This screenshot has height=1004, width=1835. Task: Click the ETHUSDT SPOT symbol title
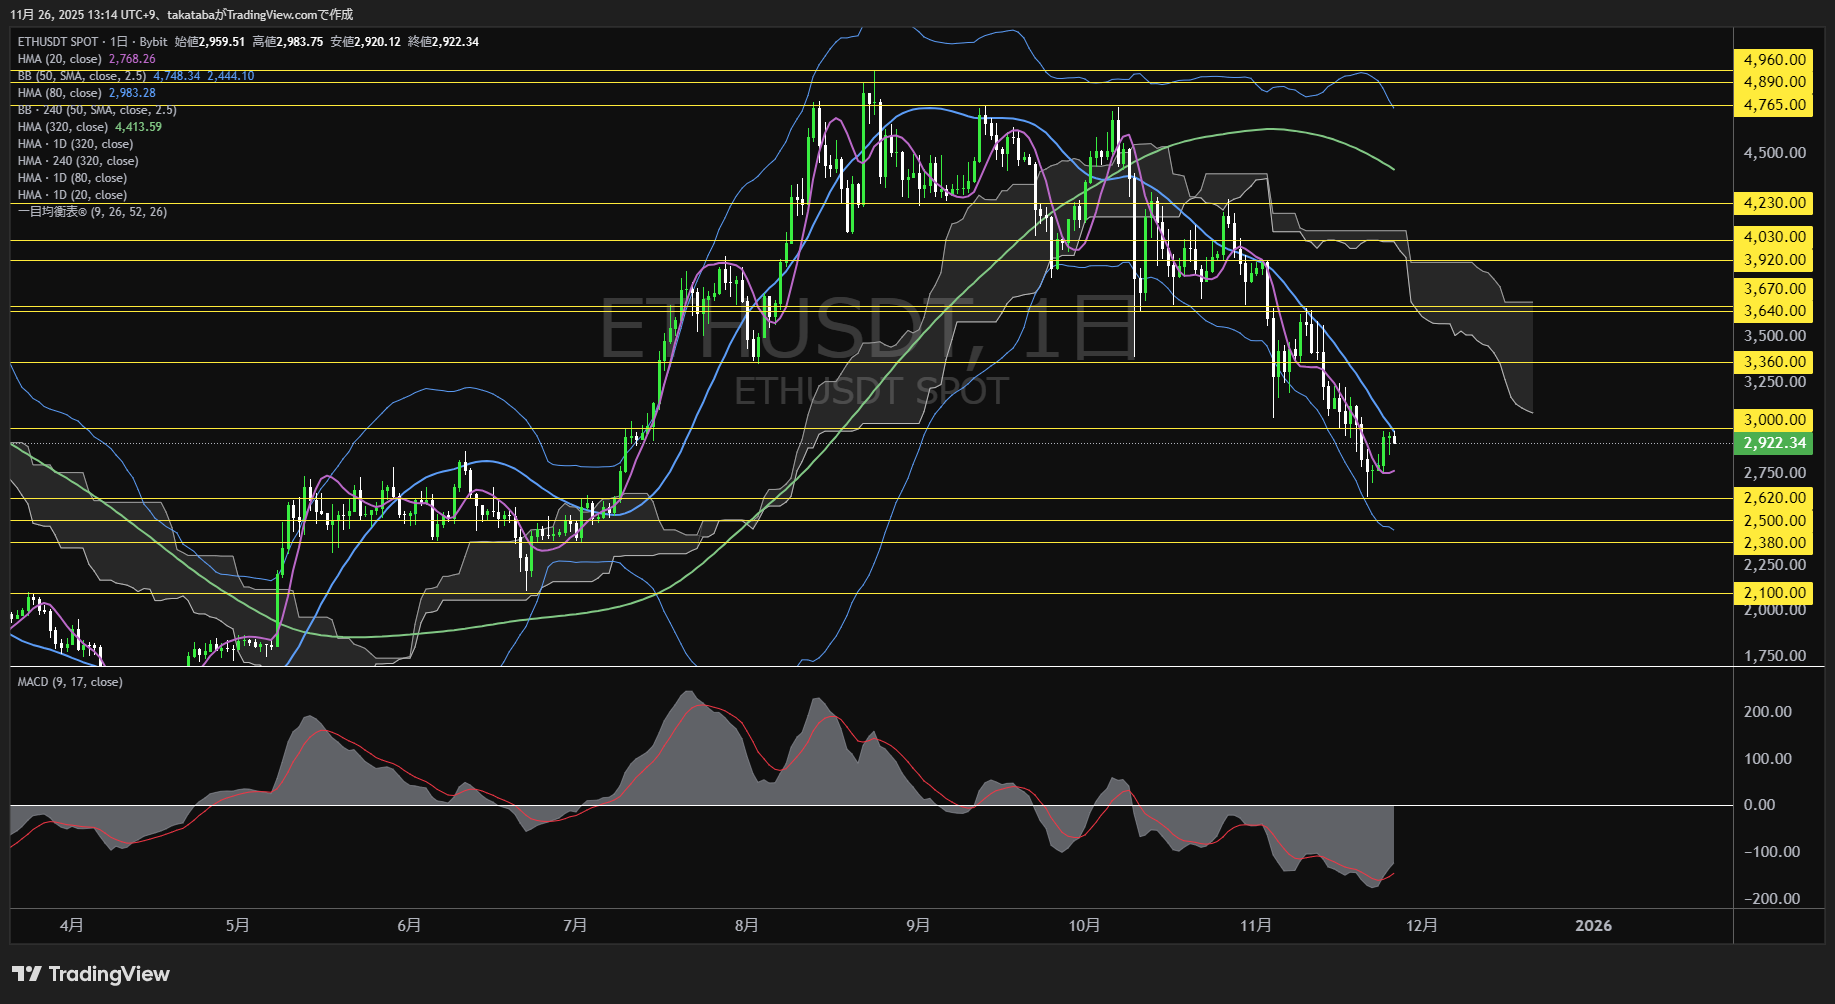tap(58, 42)
